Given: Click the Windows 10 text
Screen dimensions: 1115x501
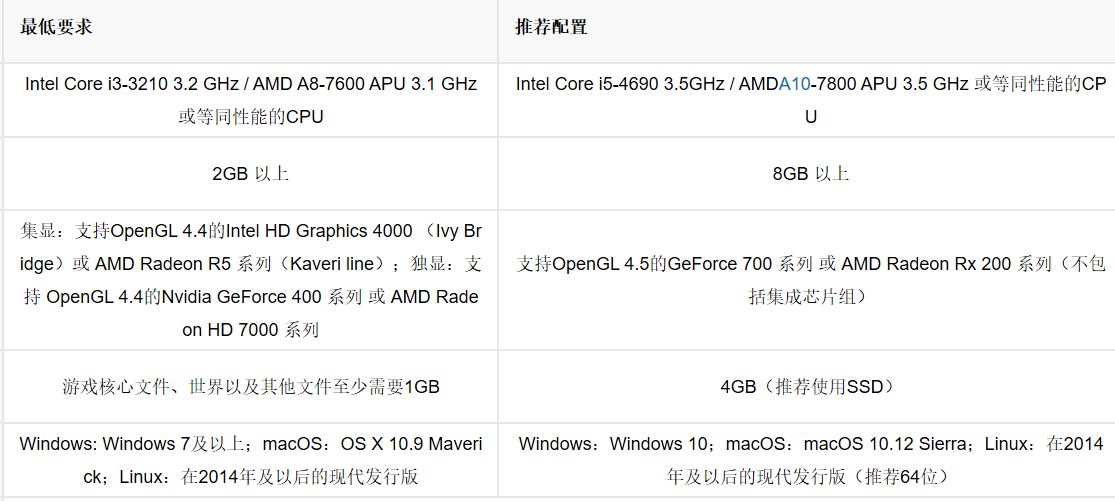Looking at the screenshot, I should coord(660,443).
